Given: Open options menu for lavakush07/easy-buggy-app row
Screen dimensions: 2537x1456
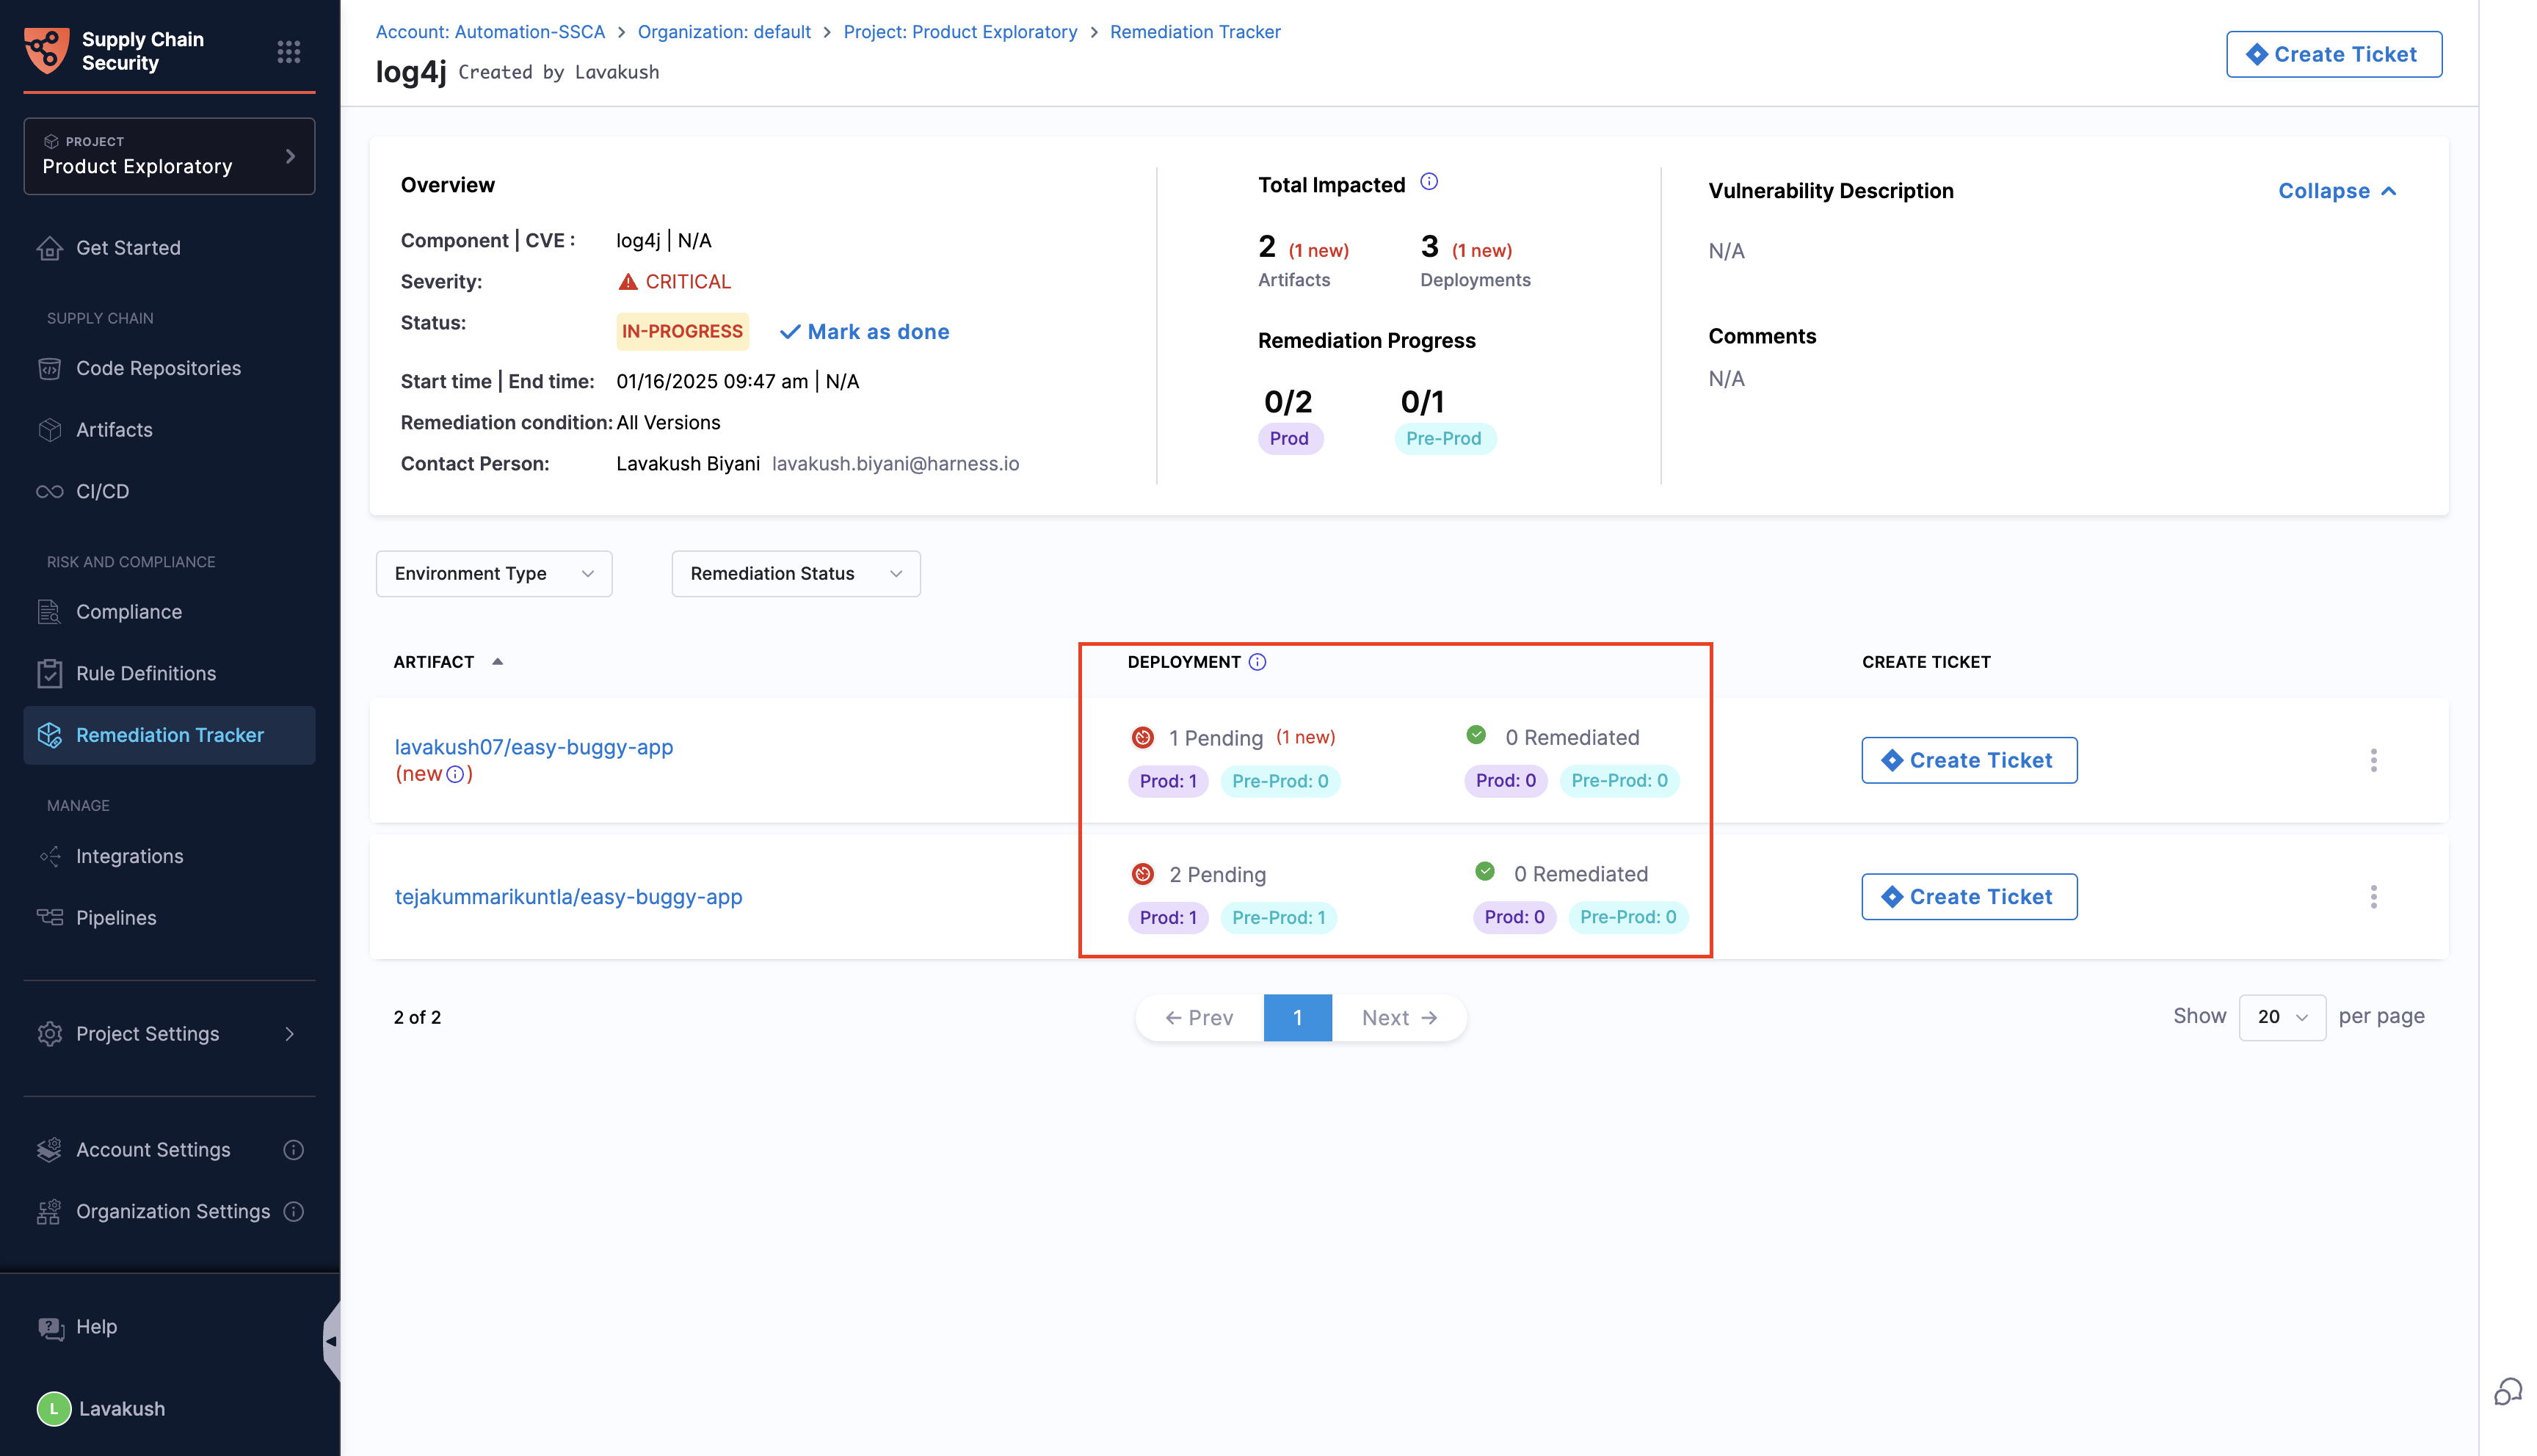Looking at the screenshot, I should click(x=2373, y=760).
